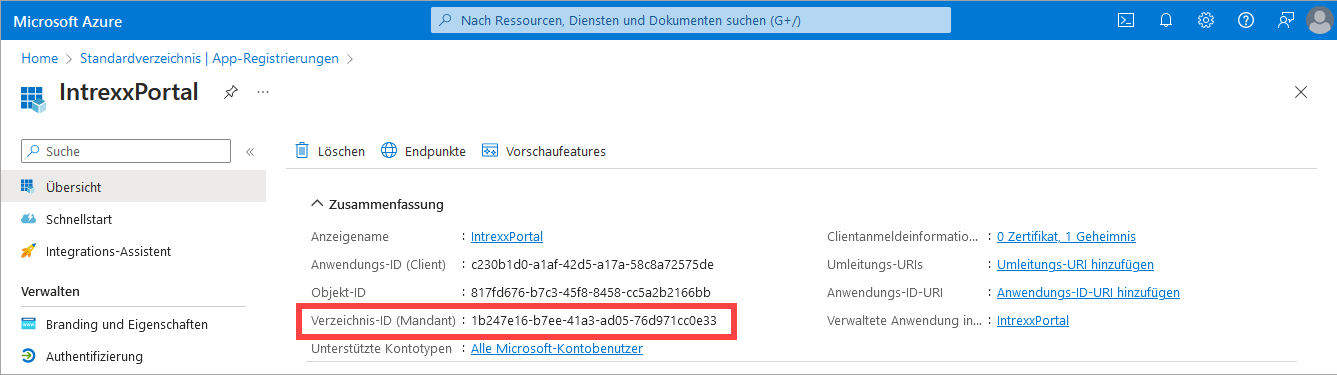This screenshot has height=375, width=1337.
Task: Select Objekt-ID value 817fd676-b7c3-45f8-8458-cc5a2b2166bb
Action: point(591,293)
